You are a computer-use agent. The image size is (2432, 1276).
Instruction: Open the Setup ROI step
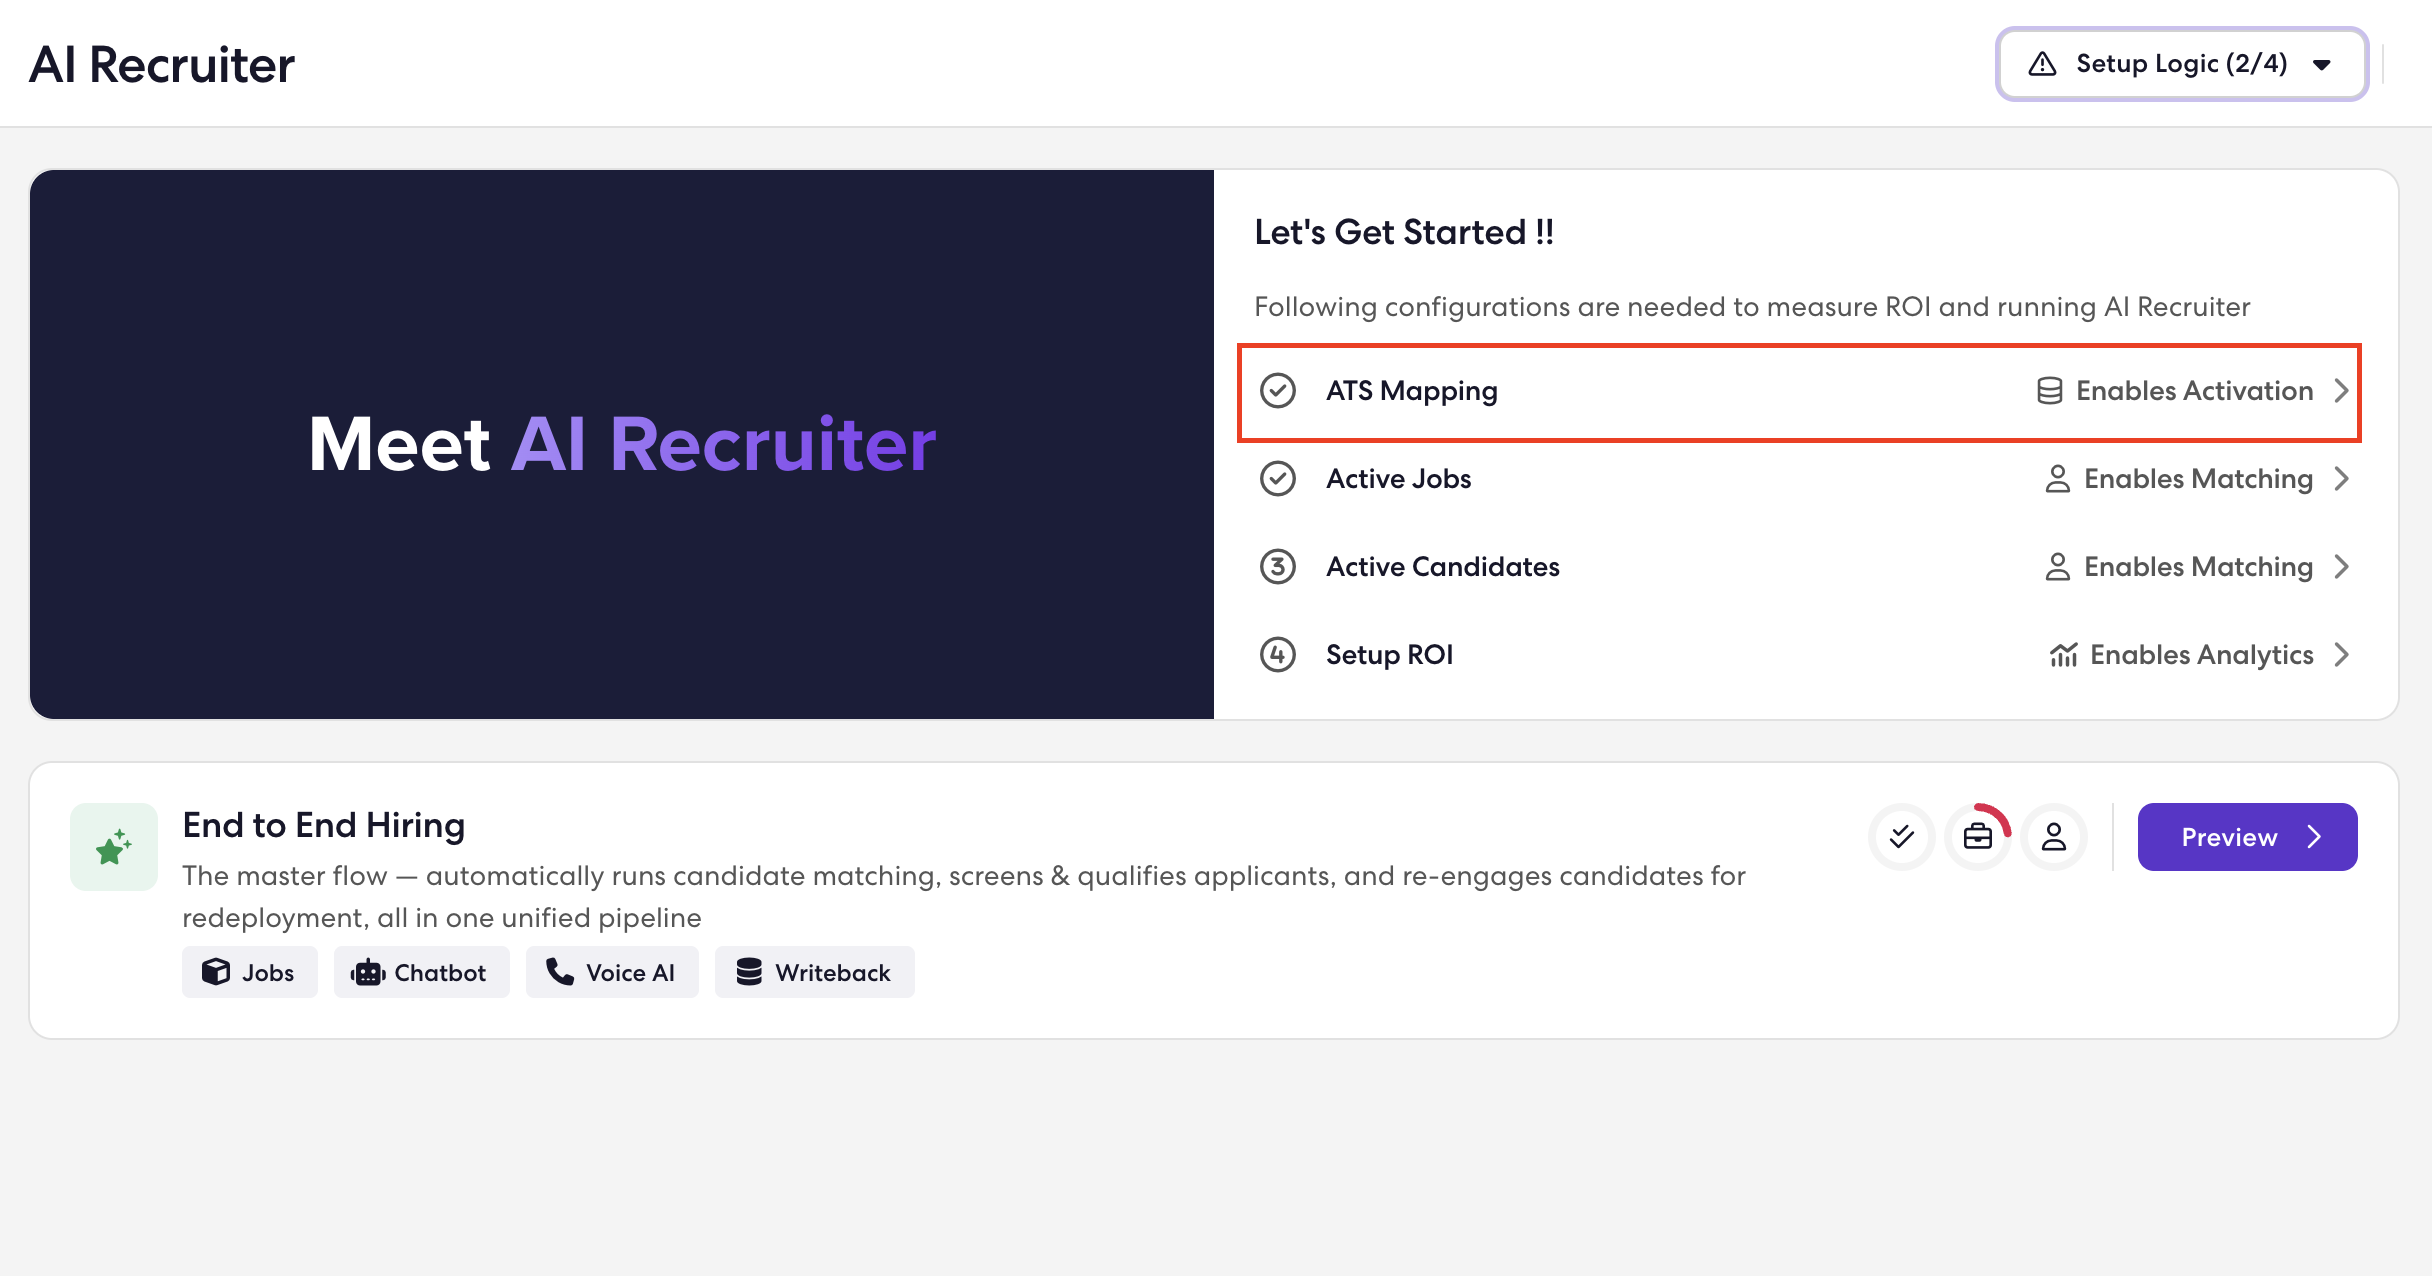pyautogui.click(x=1799, y=655)
